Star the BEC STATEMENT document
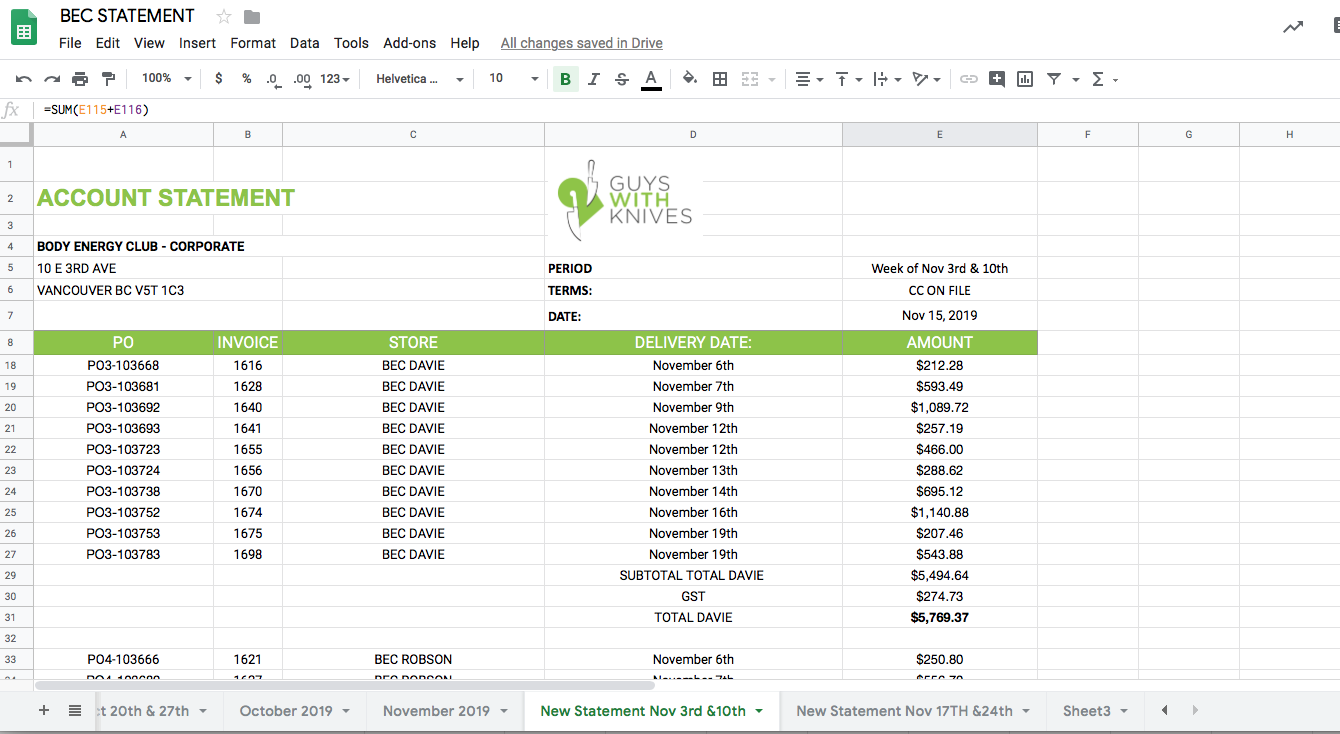 point(224,17)
